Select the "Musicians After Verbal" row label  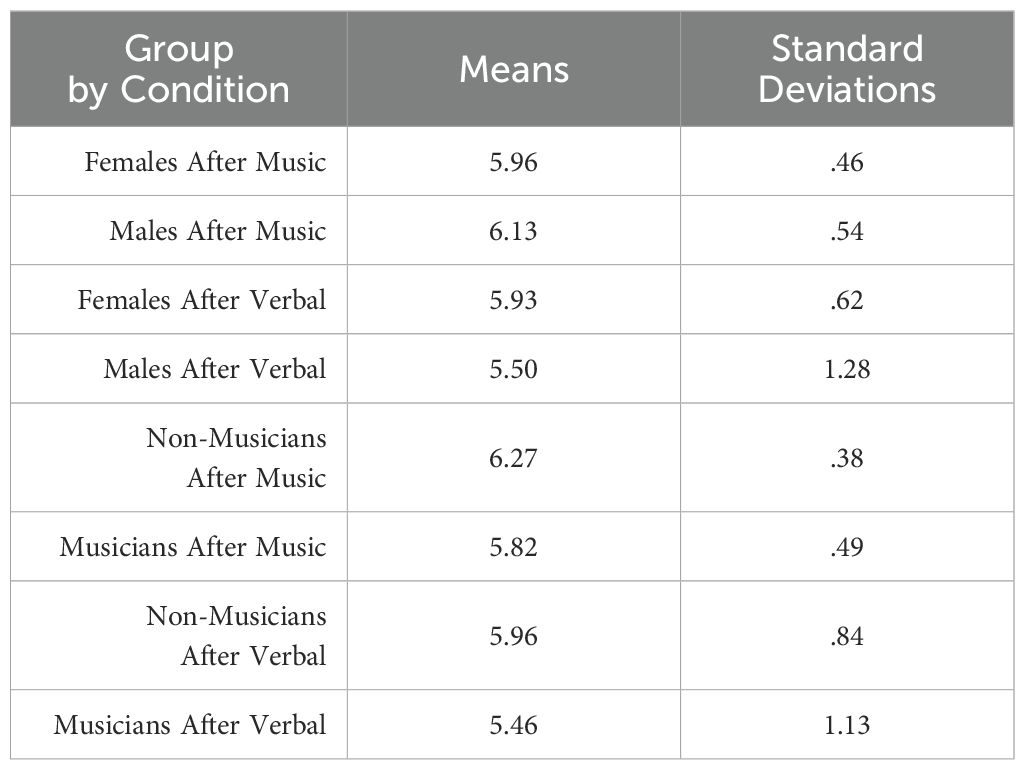190,725
